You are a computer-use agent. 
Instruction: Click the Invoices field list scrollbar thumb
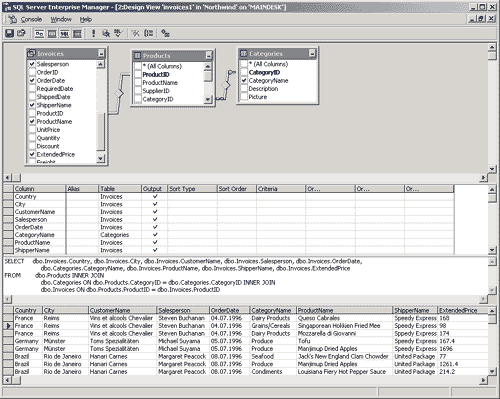101,131
